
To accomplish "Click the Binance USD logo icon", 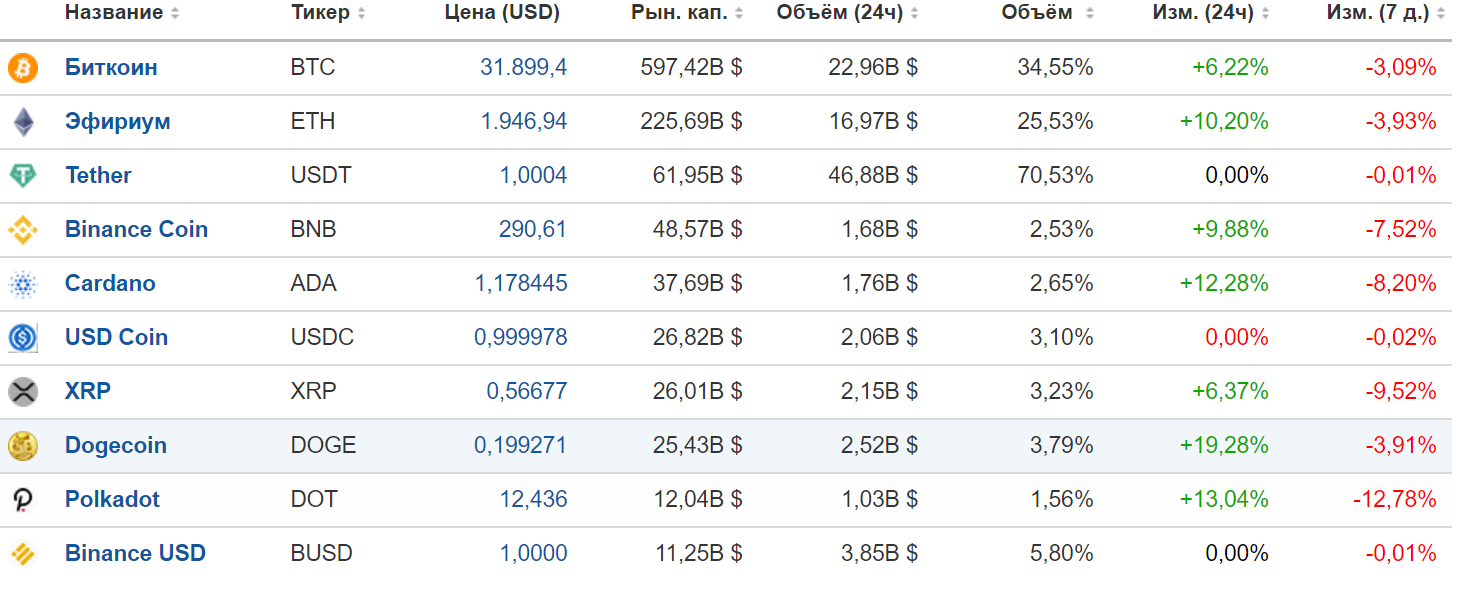I will (22, 554).
